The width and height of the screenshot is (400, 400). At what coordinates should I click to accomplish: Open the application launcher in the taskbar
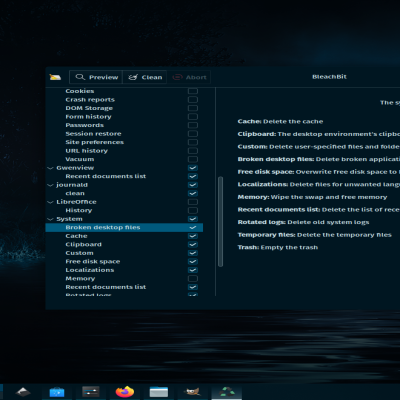pos(23,392)
